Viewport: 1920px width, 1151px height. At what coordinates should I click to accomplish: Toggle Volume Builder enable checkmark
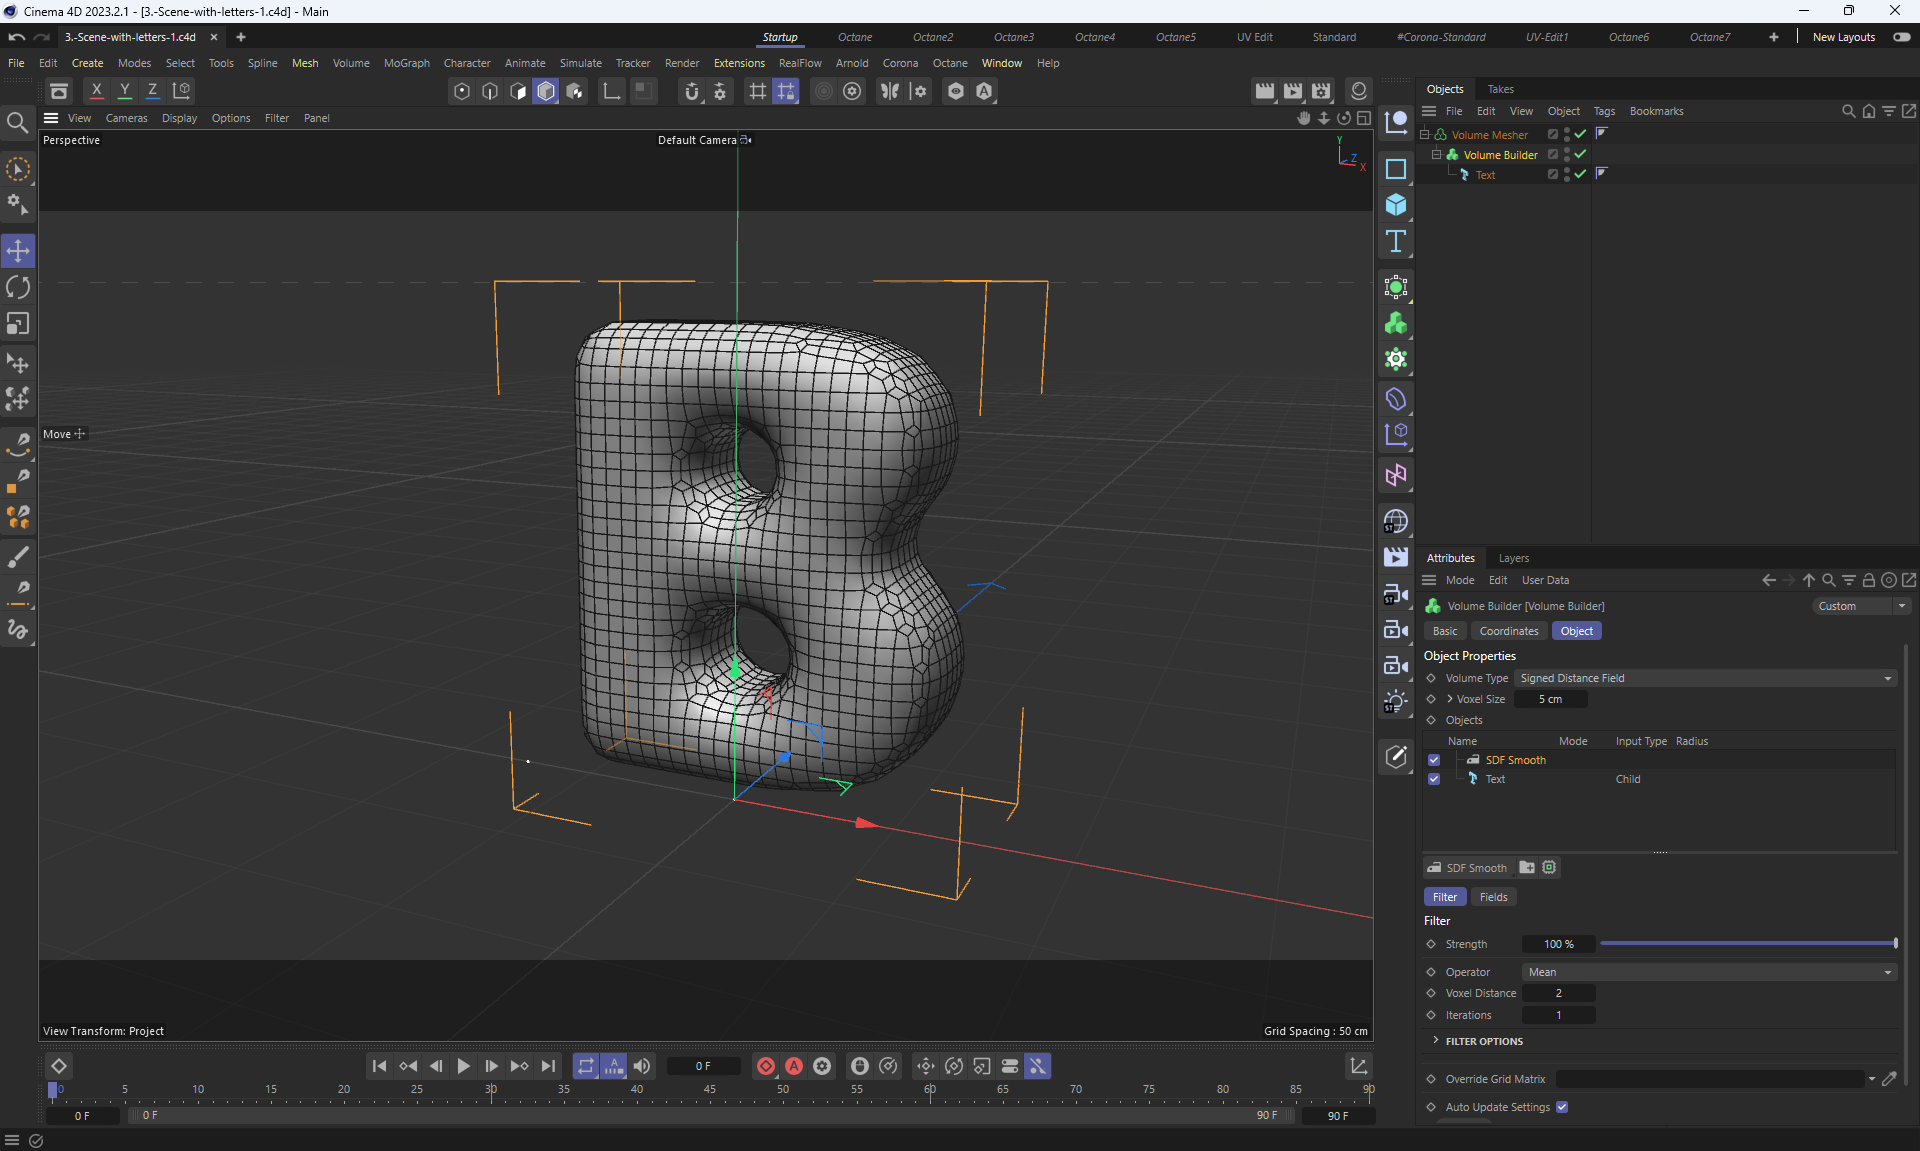(x=1580, y=154)
